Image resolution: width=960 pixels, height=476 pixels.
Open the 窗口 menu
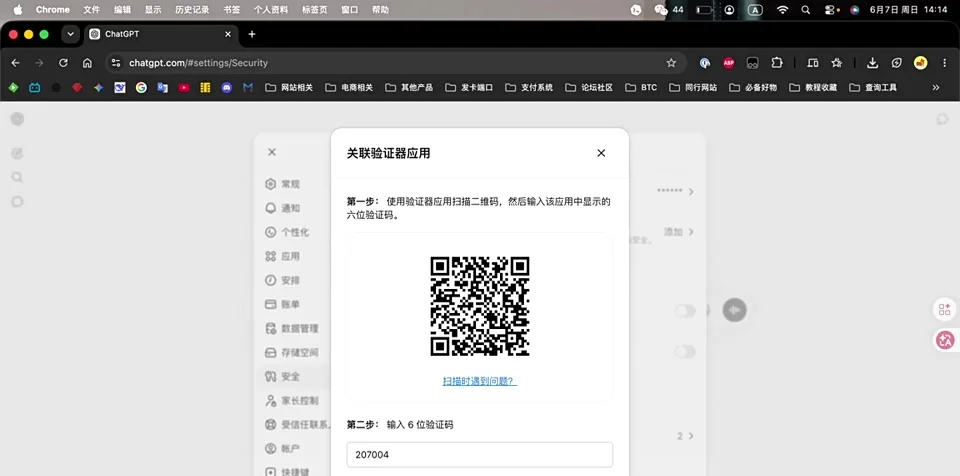[350, 10]
